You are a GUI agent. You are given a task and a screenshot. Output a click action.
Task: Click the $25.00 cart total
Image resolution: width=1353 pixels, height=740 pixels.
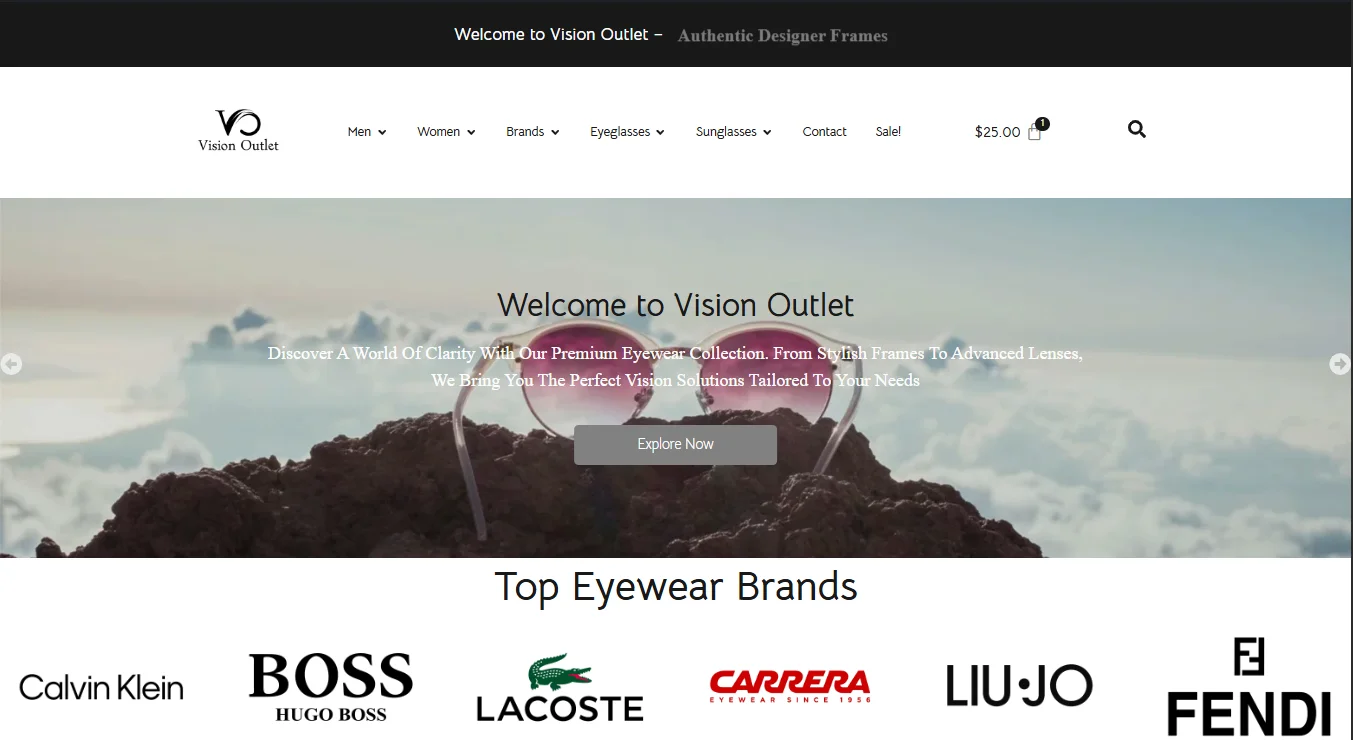[x=997, y=132]
